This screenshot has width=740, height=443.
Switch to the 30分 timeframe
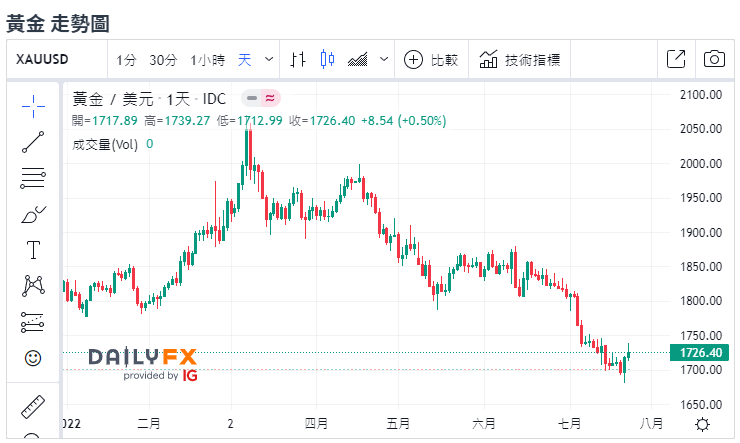163,59
